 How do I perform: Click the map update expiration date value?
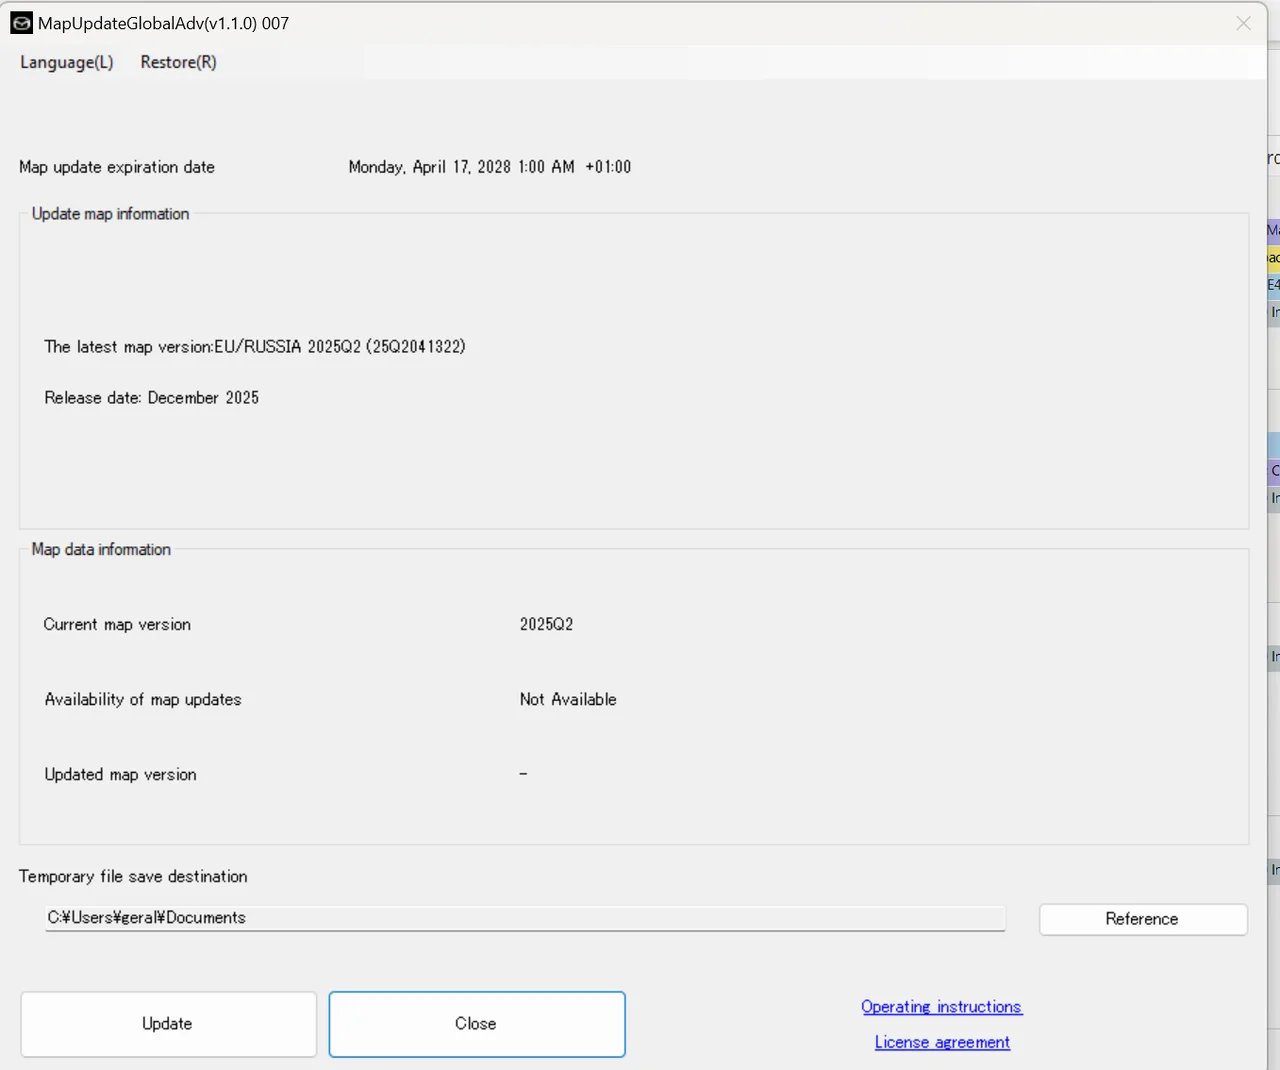pyautogui.click(x=489, y=167)
